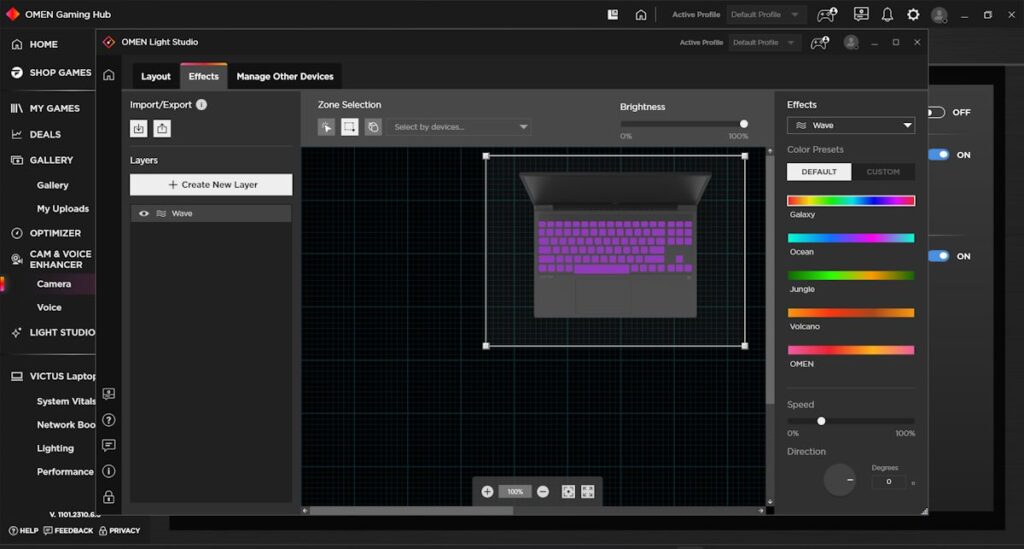Select the Galaxy color preset
The width and height of the screenshot is (1024, 549).
(x=850, y=200)
